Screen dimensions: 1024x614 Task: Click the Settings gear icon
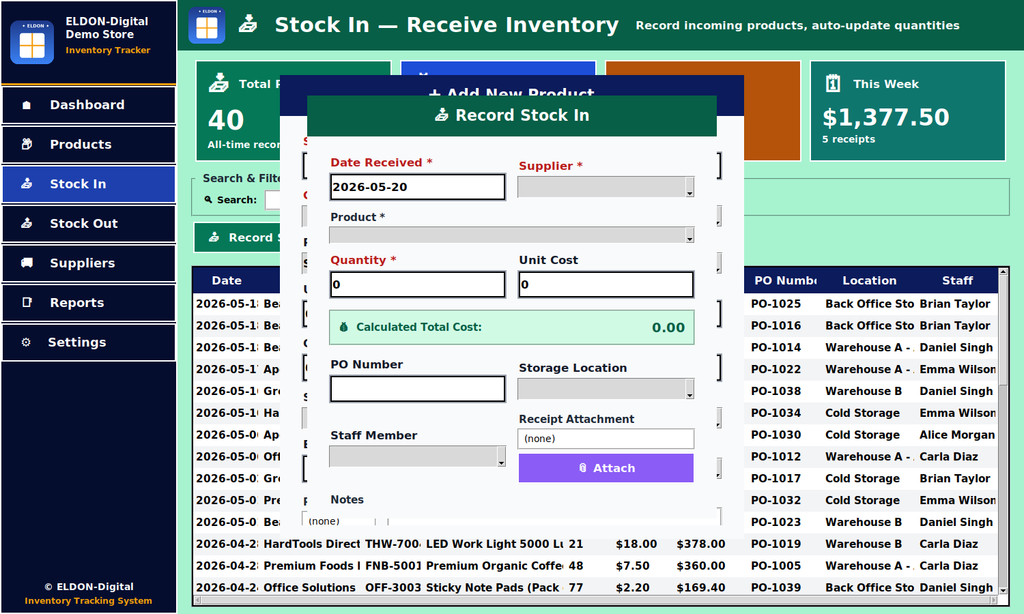tap(26, 342)
